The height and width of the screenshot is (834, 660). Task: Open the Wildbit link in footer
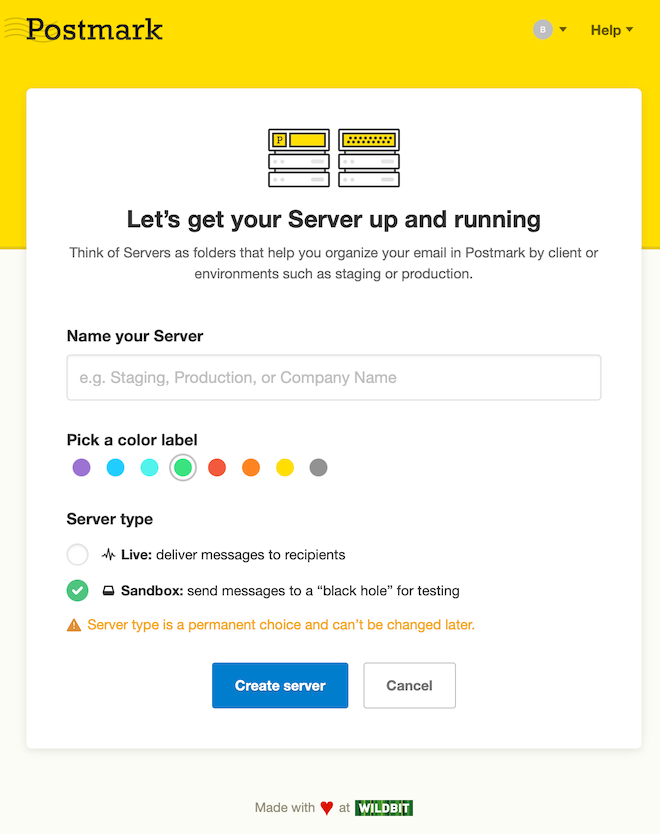[384, 808]
